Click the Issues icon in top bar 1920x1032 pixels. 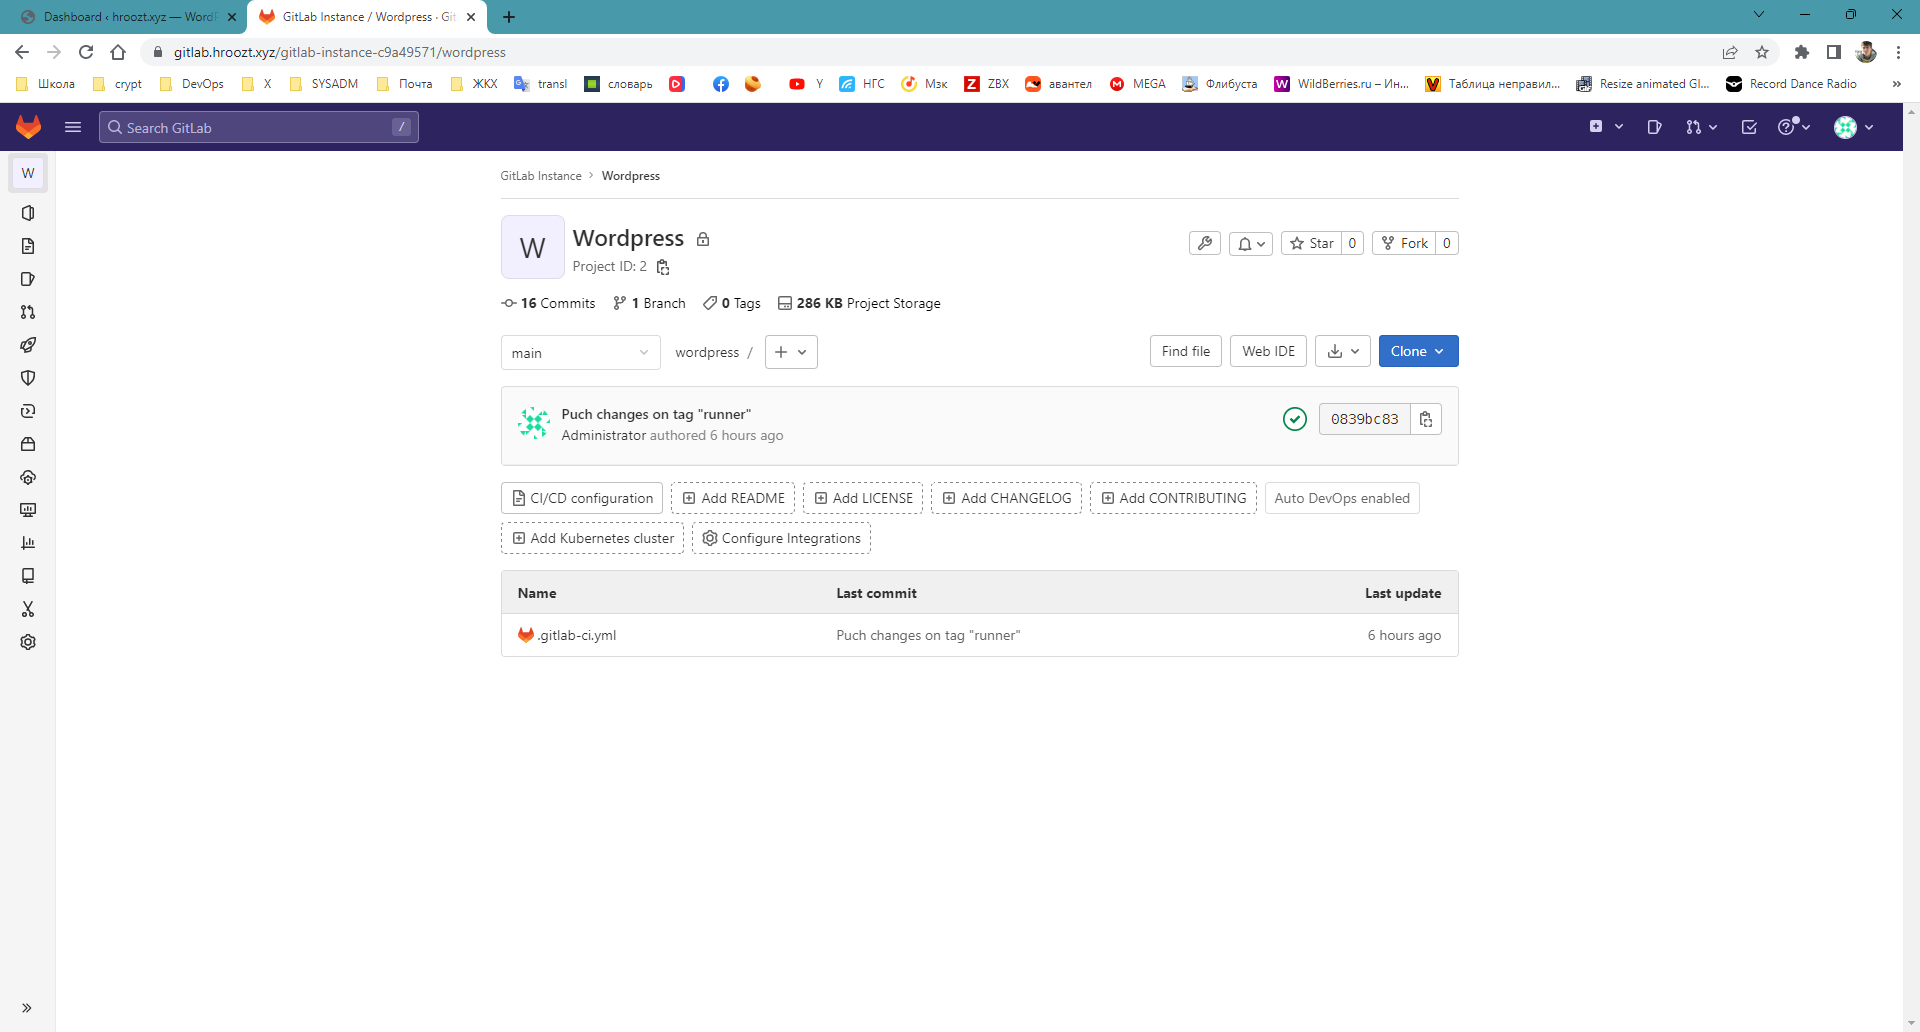(x=1655, y=127)
